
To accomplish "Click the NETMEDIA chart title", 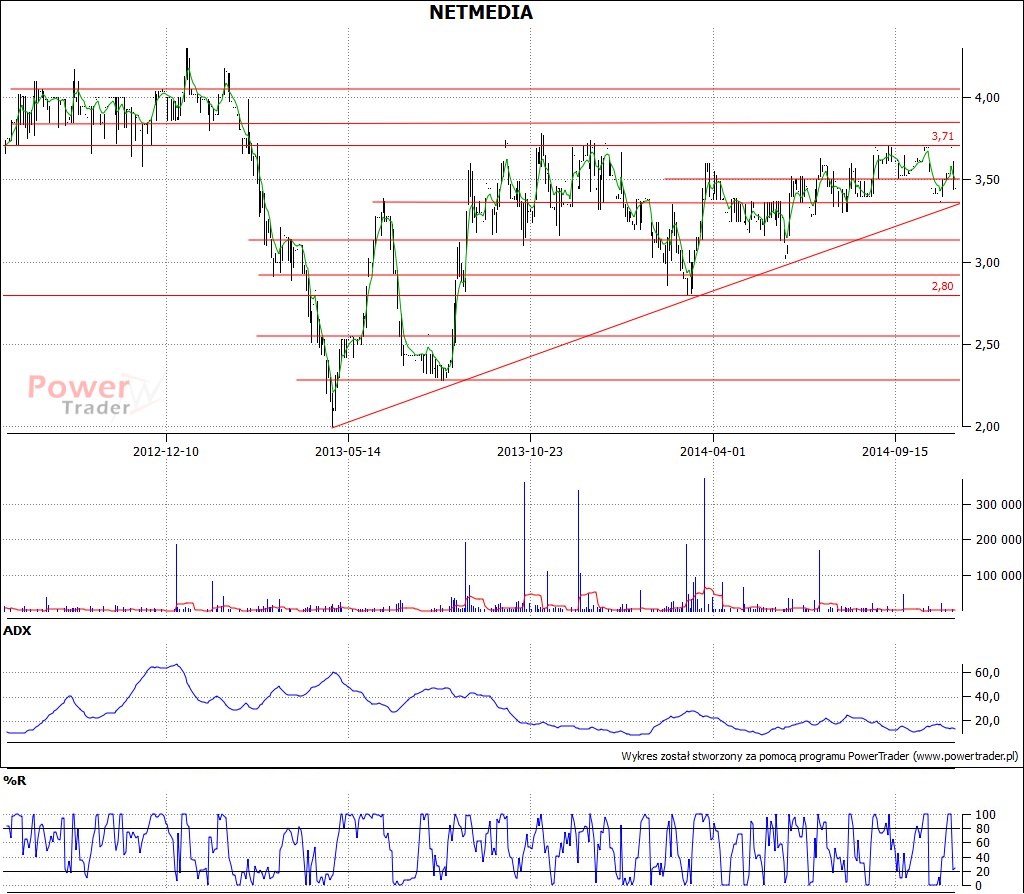I will click(481, 12).
